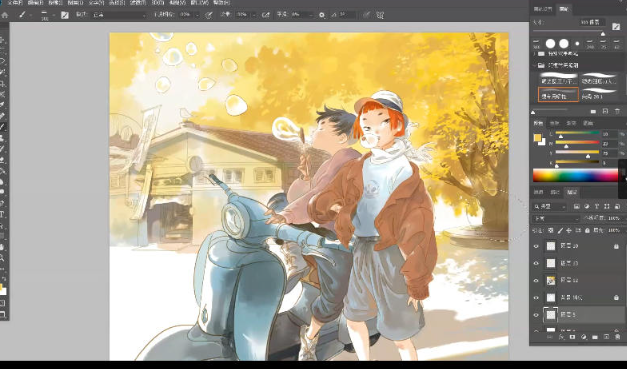
Task: Open the layer blend mode dropdown
Action: pyautogui.click(x=555, y=219)
